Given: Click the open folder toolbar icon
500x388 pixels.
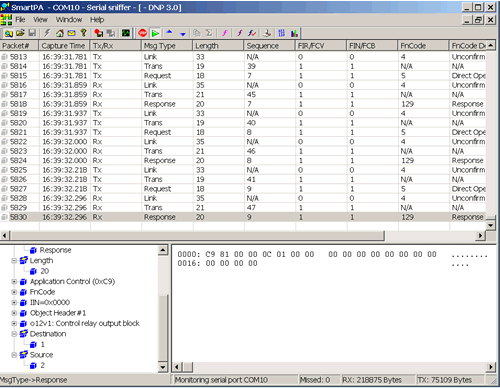Looking at the screenshot, I should coord(20,33).
